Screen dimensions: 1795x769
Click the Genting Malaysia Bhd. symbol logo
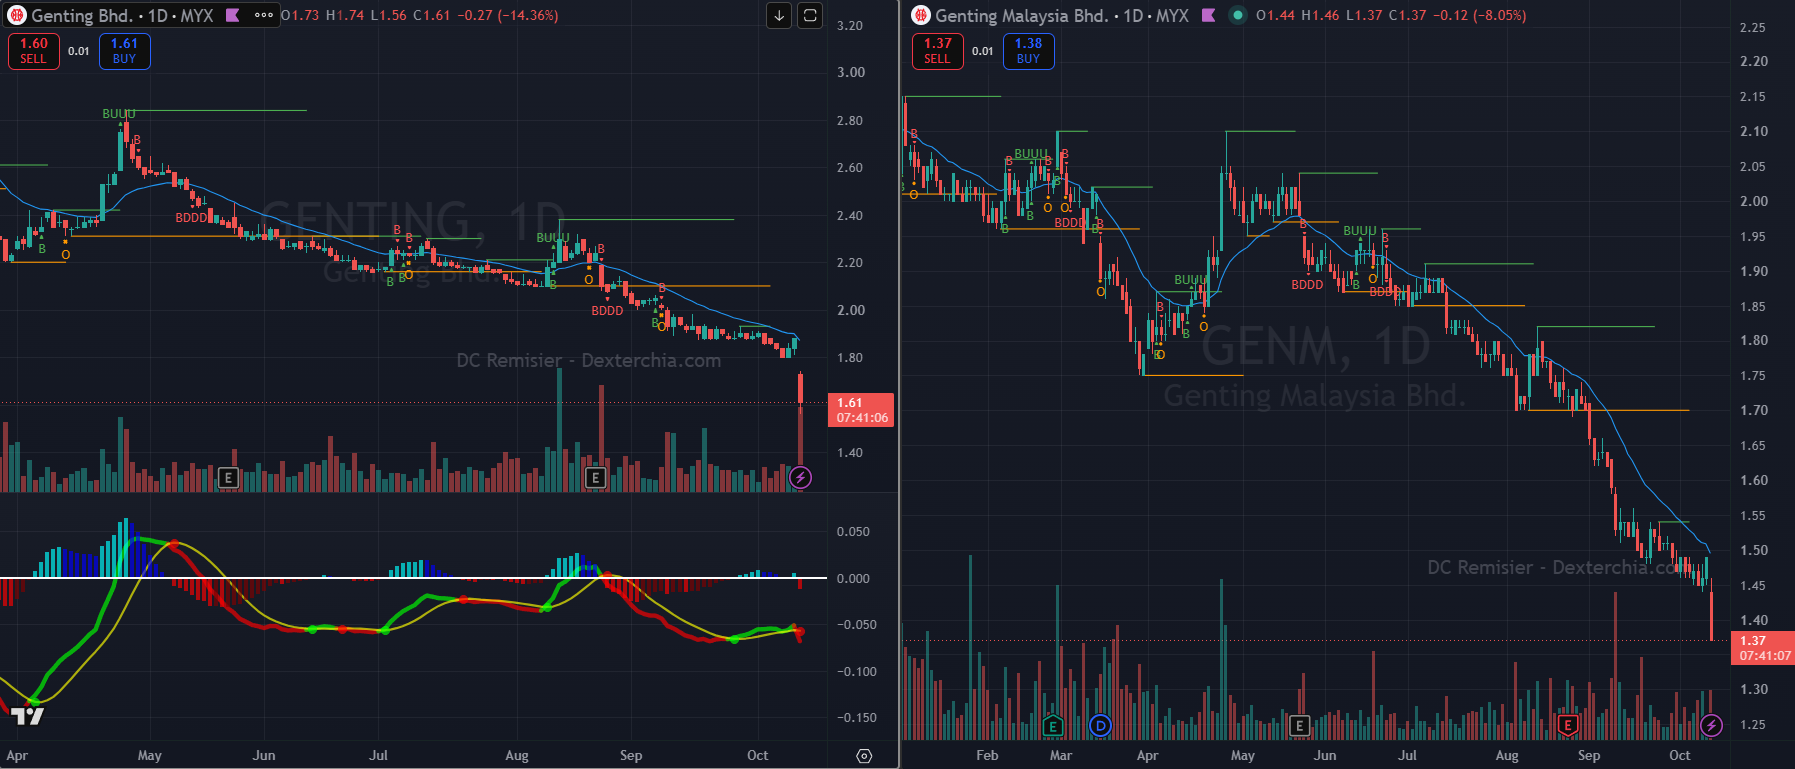pos(920,15)
